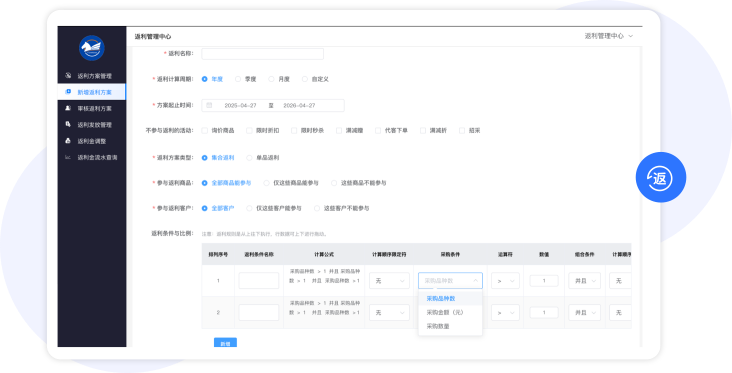Click the 返利管理中心 page title
This screenshot has height=373, width=732.
tap(153, 36)
